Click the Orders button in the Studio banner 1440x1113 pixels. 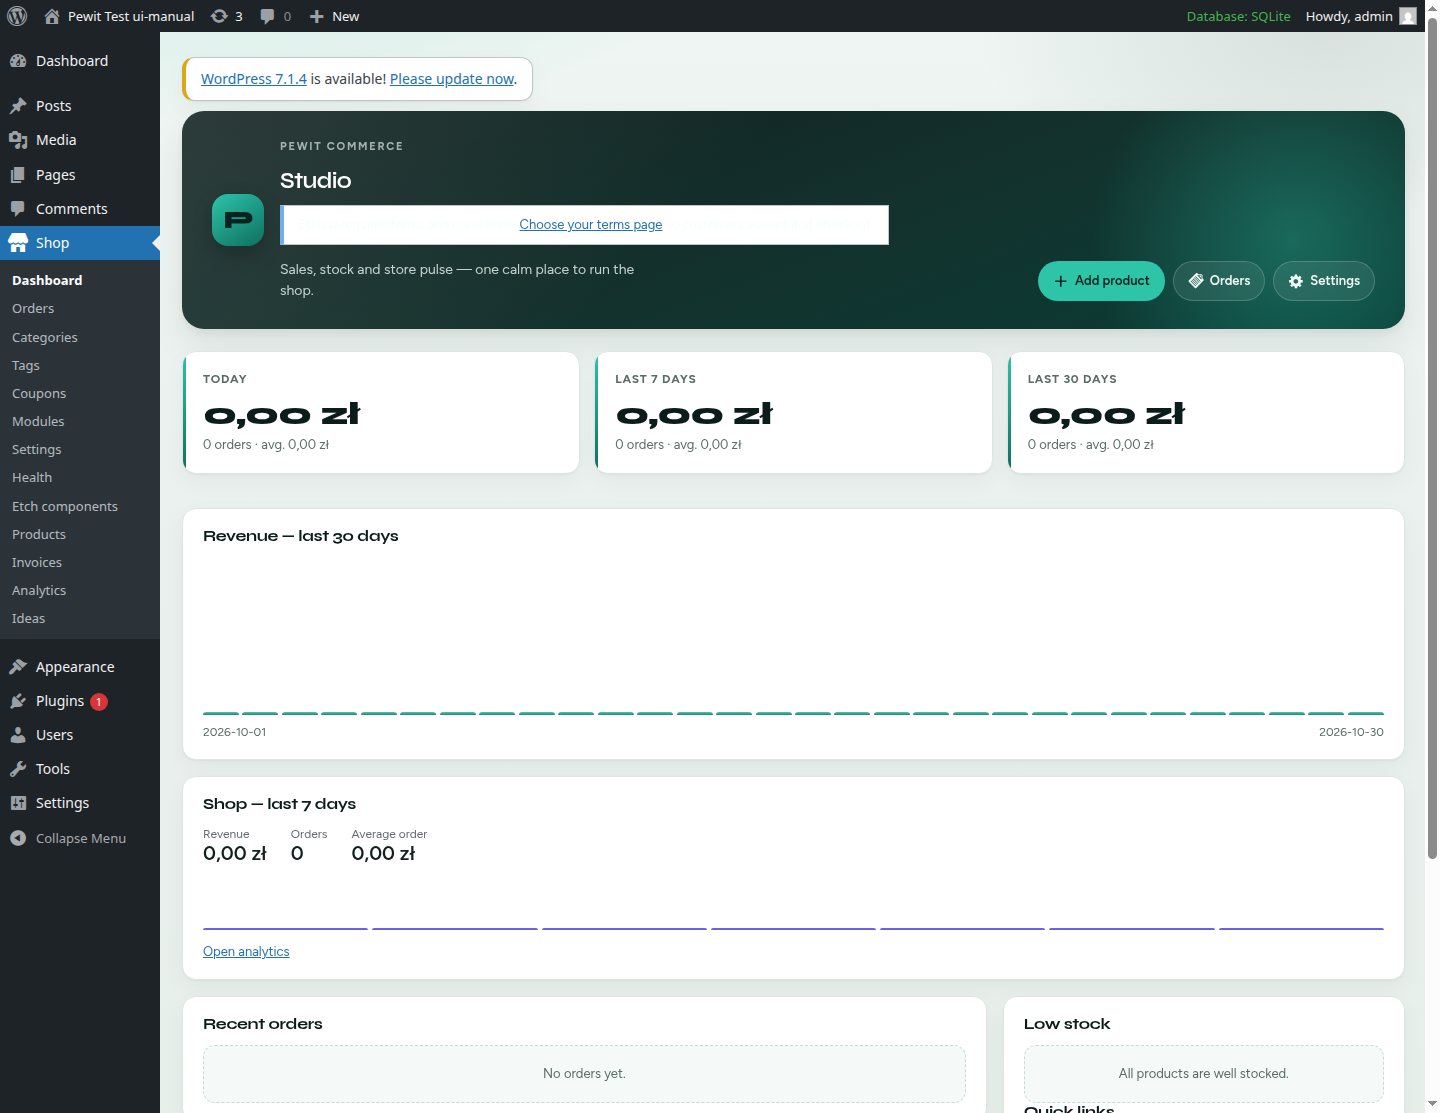pyautogui.click(x=1219, y=281)
